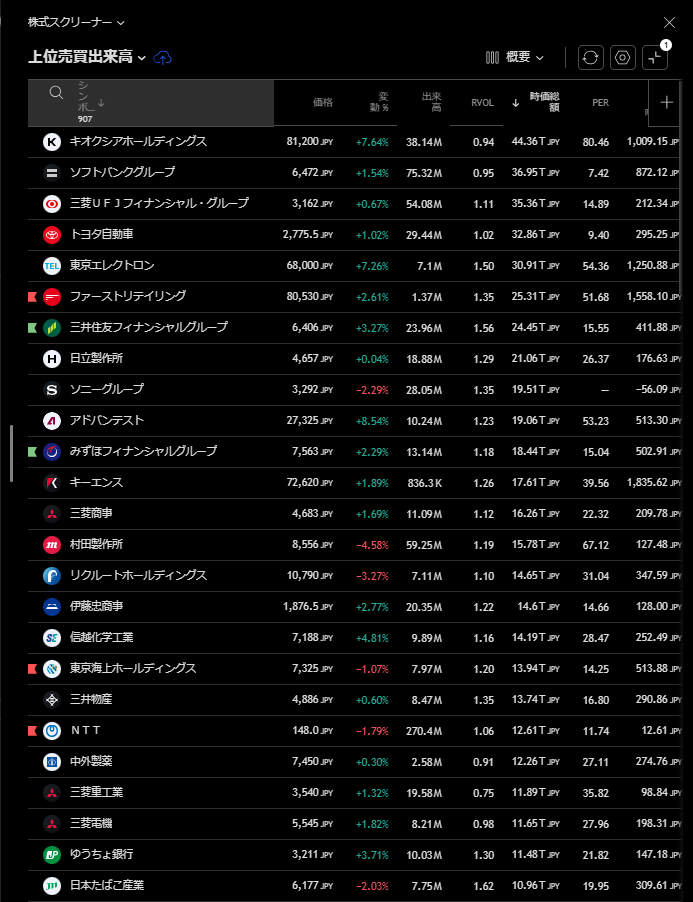The height and width of the screenshot is (902, 693).
Task: Sort by the 時価総額 column header
Action: tap(536, 102)
